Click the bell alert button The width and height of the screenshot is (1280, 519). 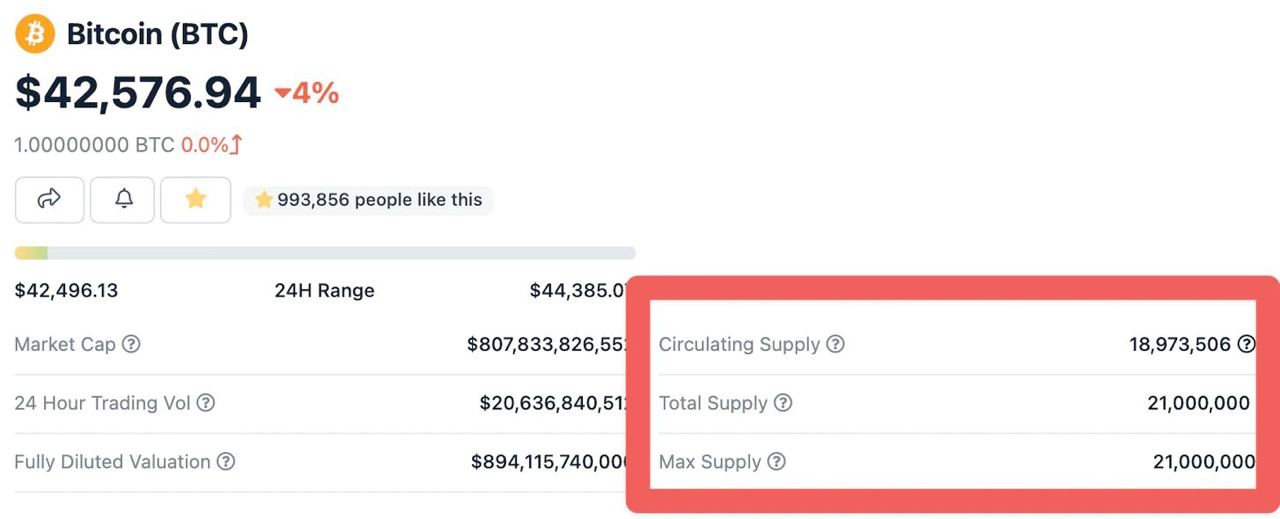pyautogui.click(x=123, y=200)
